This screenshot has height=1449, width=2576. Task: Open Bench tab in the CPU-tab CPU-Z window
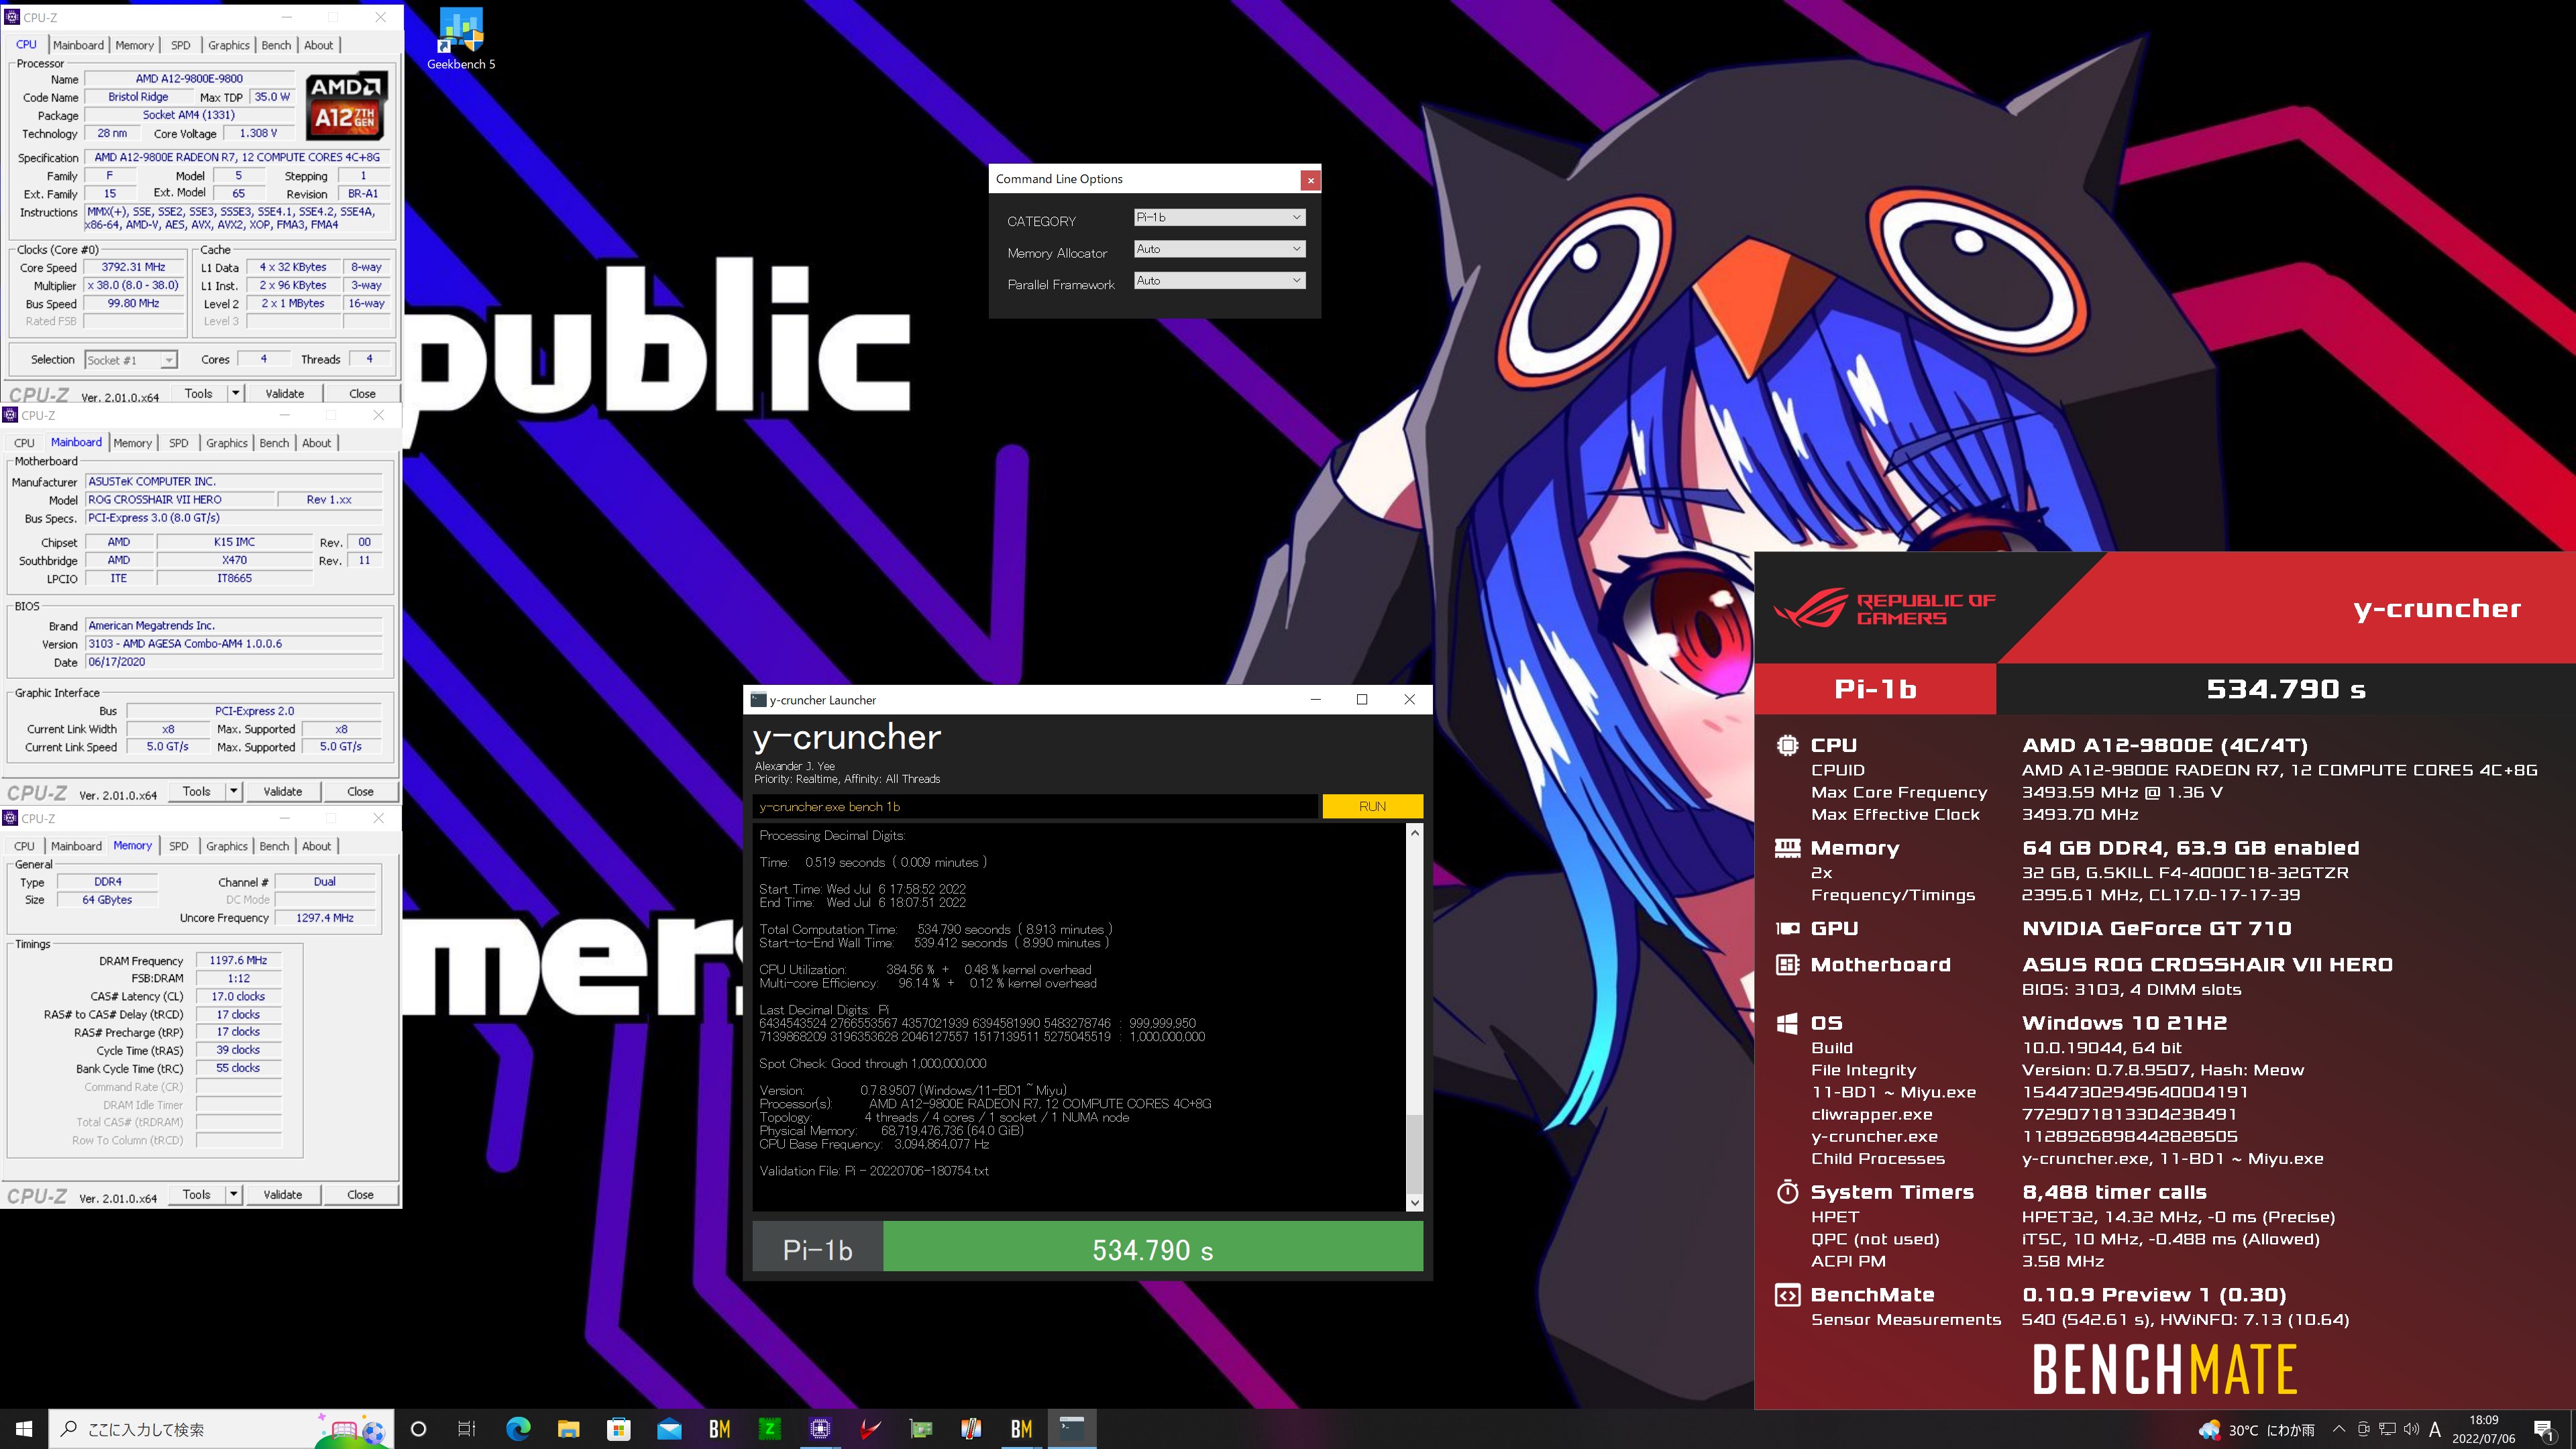tap(276, 45)
